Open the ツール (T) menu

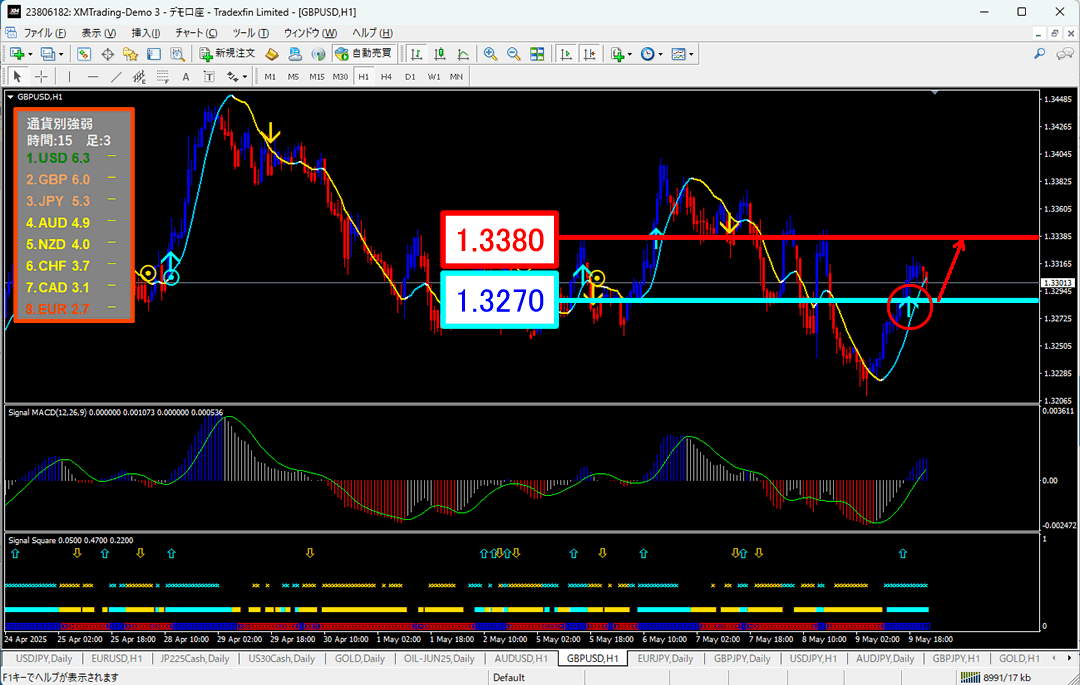250,32
